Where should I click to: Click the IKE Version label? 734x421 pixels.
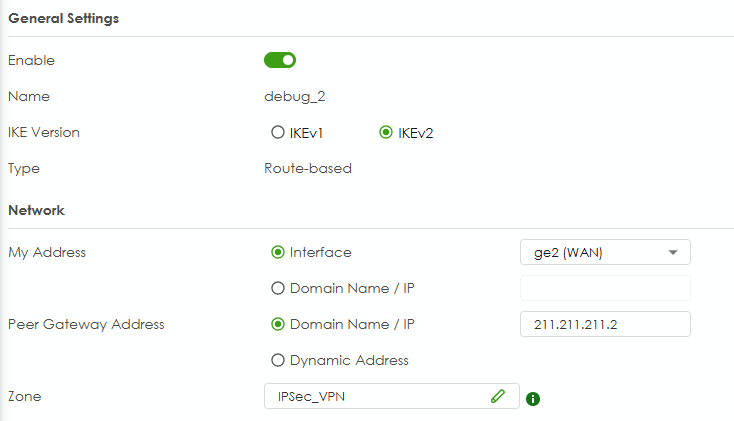point(44,132)
